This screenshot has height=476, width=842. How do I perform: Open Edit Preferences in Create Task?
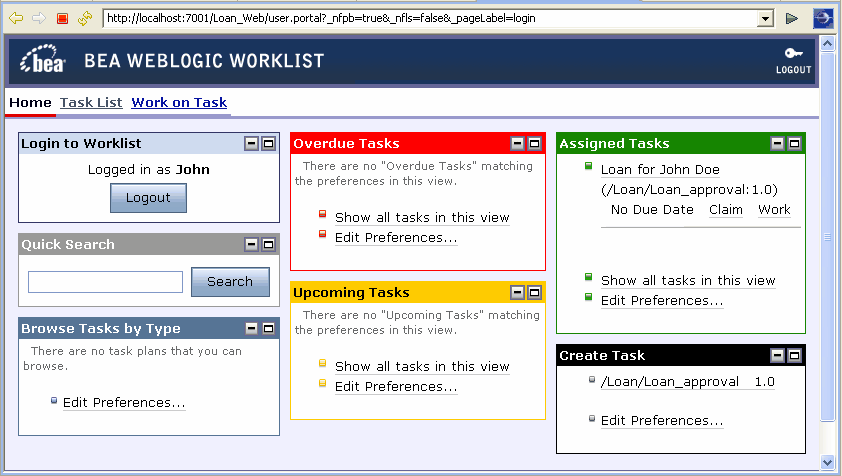(x=662, y=421)
